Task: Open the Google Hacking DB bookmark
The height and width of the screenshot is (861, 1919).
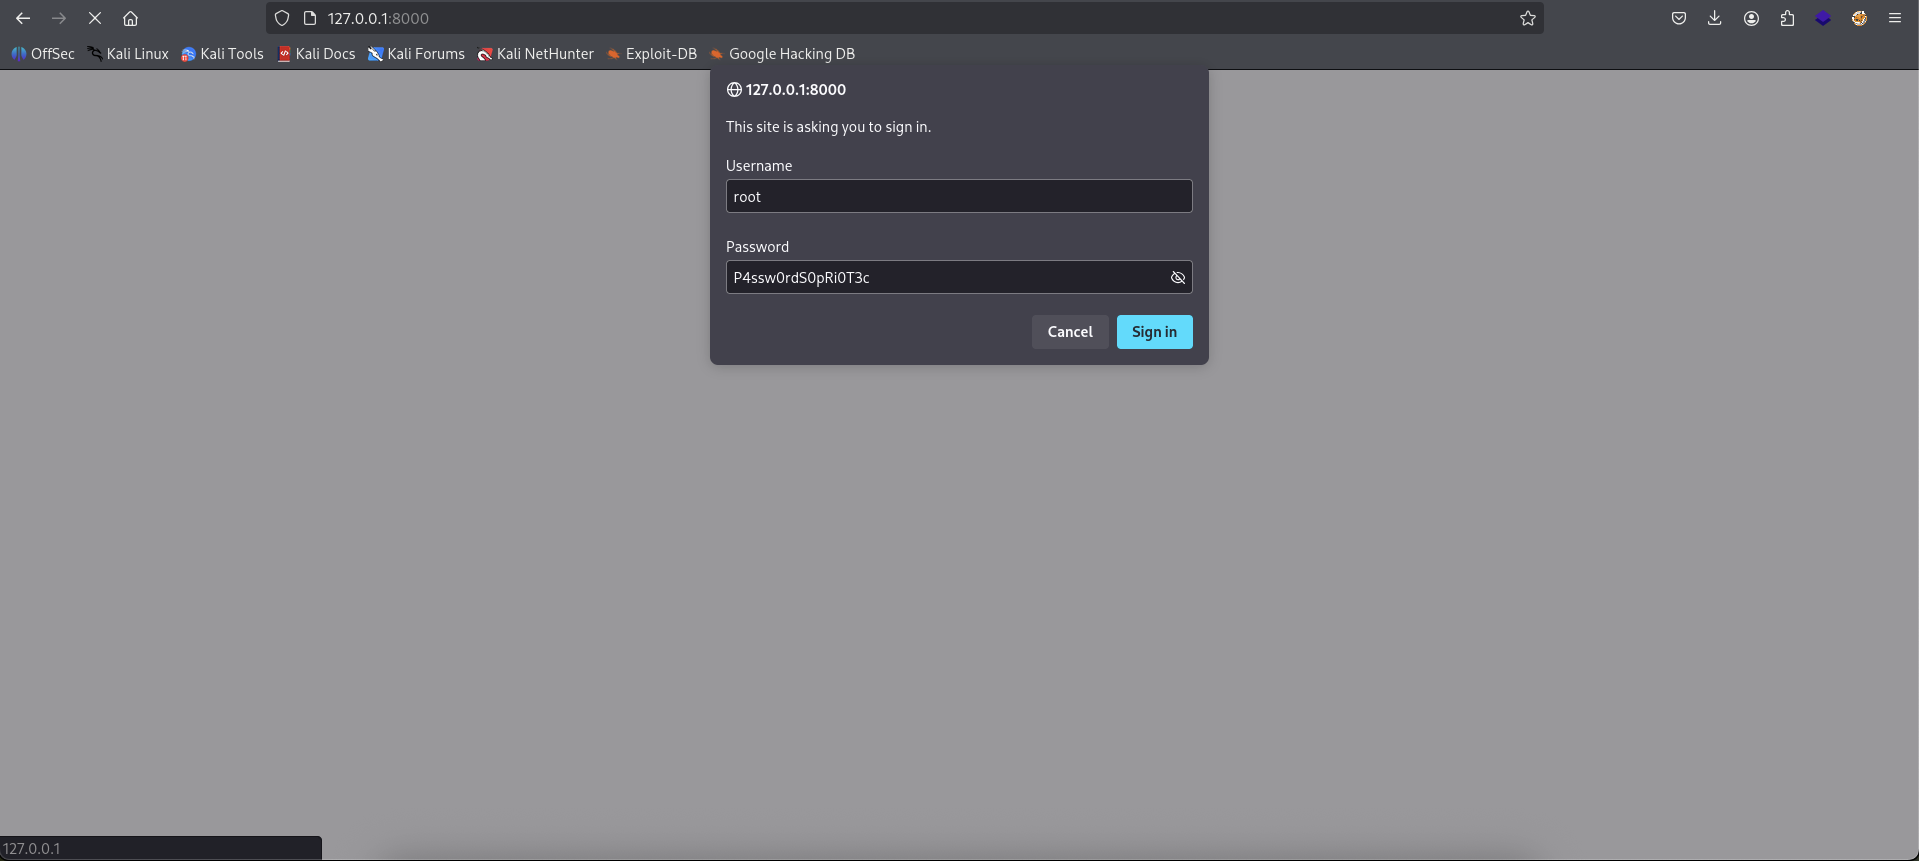Action: (x=782, y=54)
